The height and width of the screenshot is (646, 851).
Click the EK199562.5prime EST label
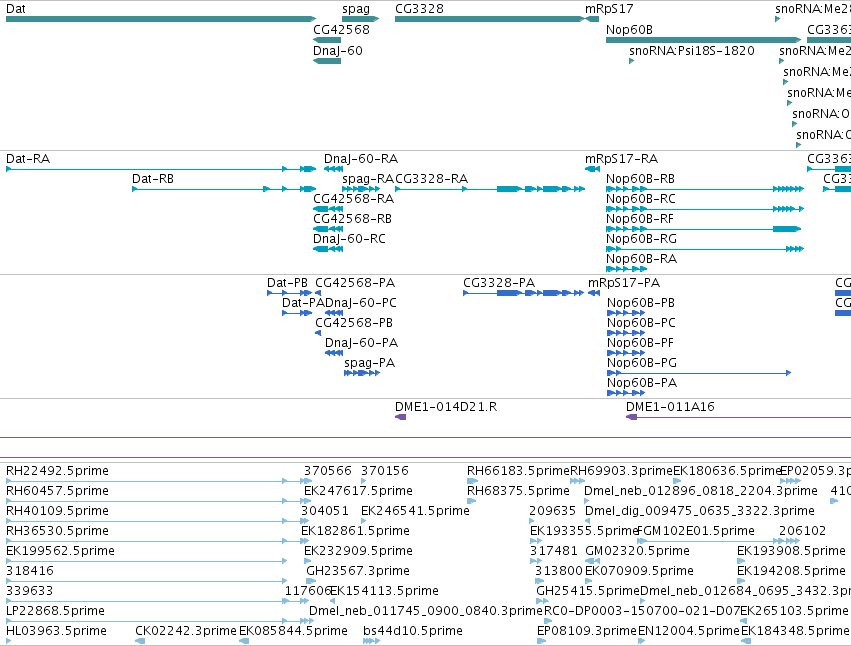click(60, 551)
